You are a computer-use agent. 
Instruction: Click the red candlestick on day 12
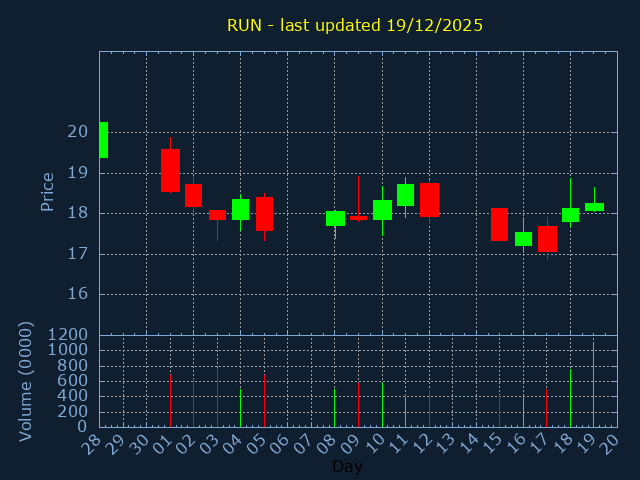429,200
